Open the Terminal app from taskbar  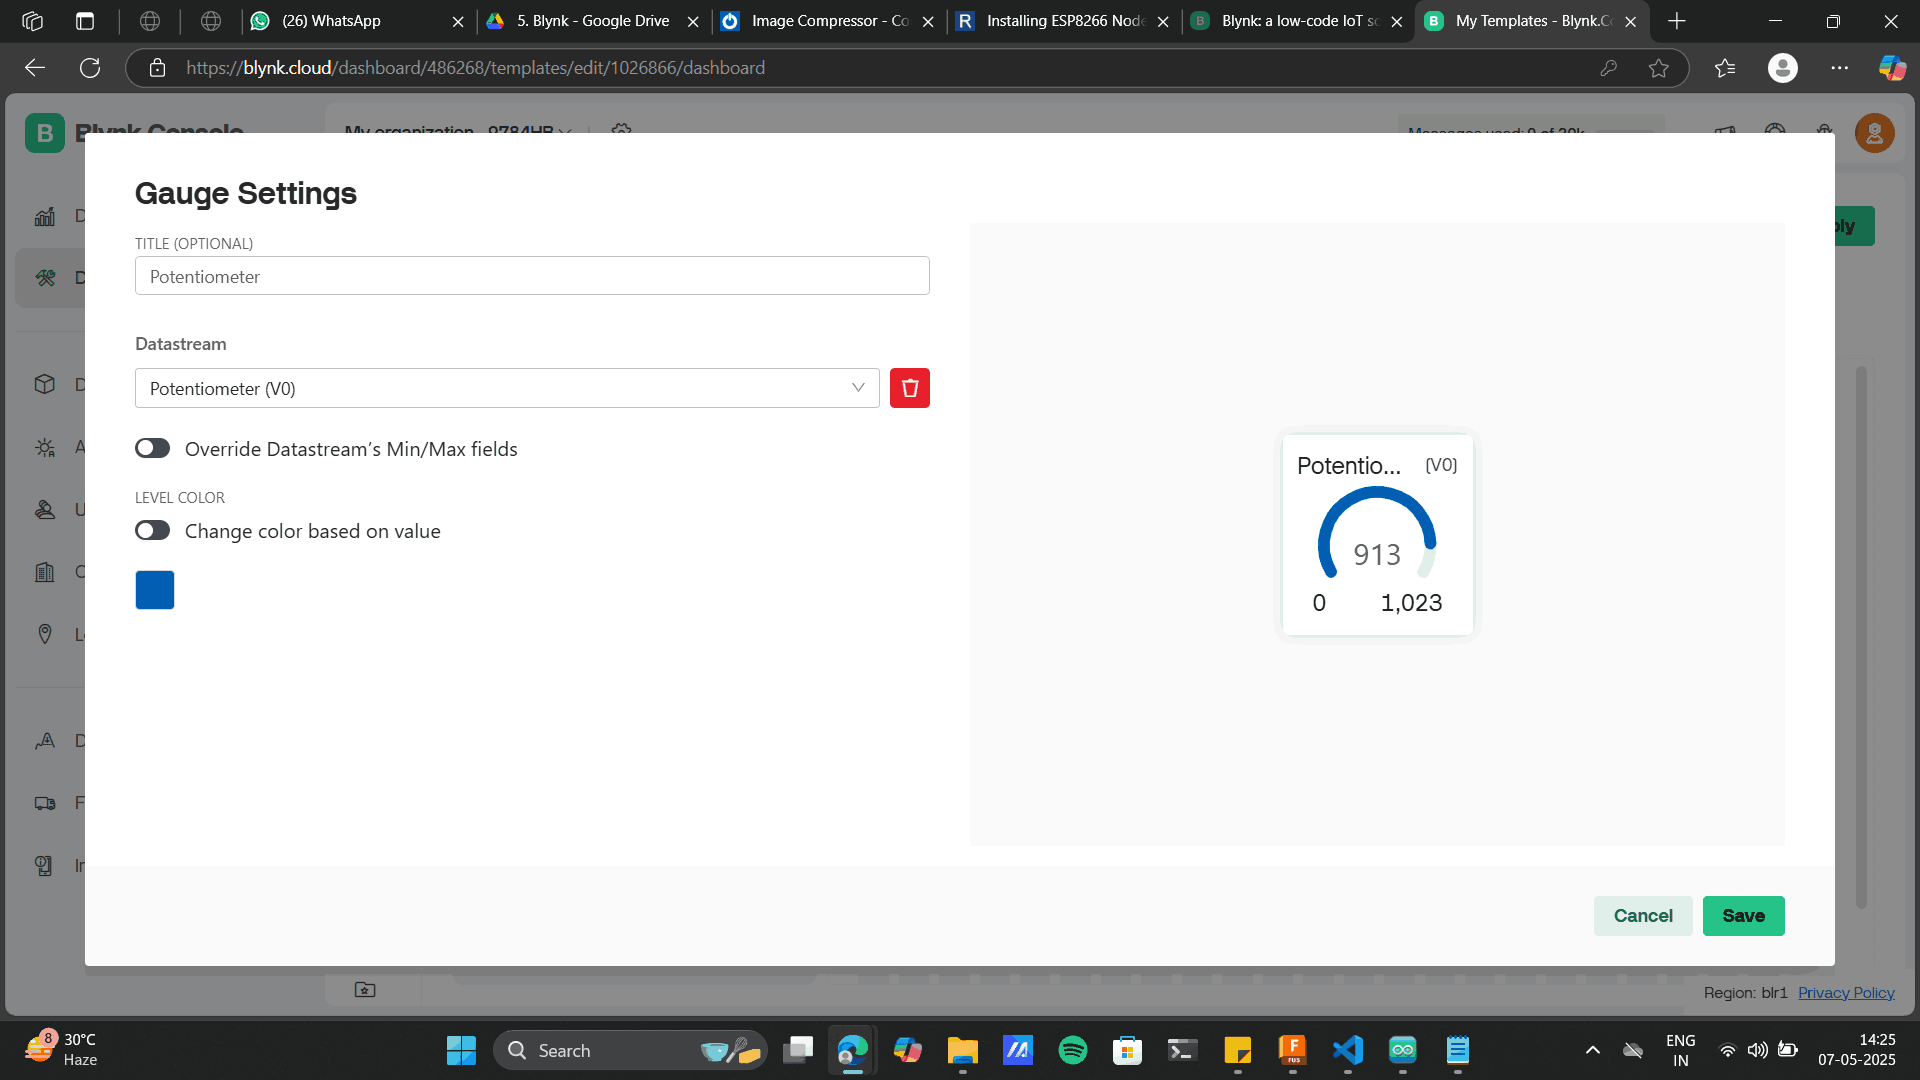(x=1182, y=1050)
